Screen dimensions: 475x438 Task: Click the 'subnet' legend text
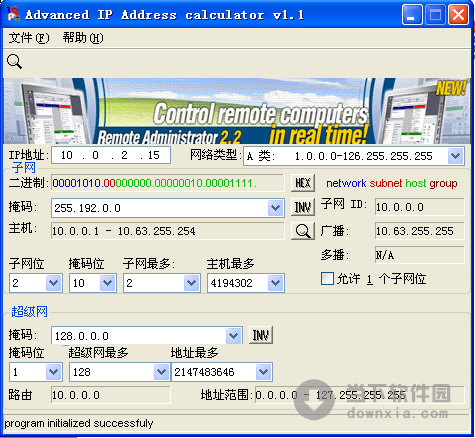pyautogui.click(x=386, y=183)
